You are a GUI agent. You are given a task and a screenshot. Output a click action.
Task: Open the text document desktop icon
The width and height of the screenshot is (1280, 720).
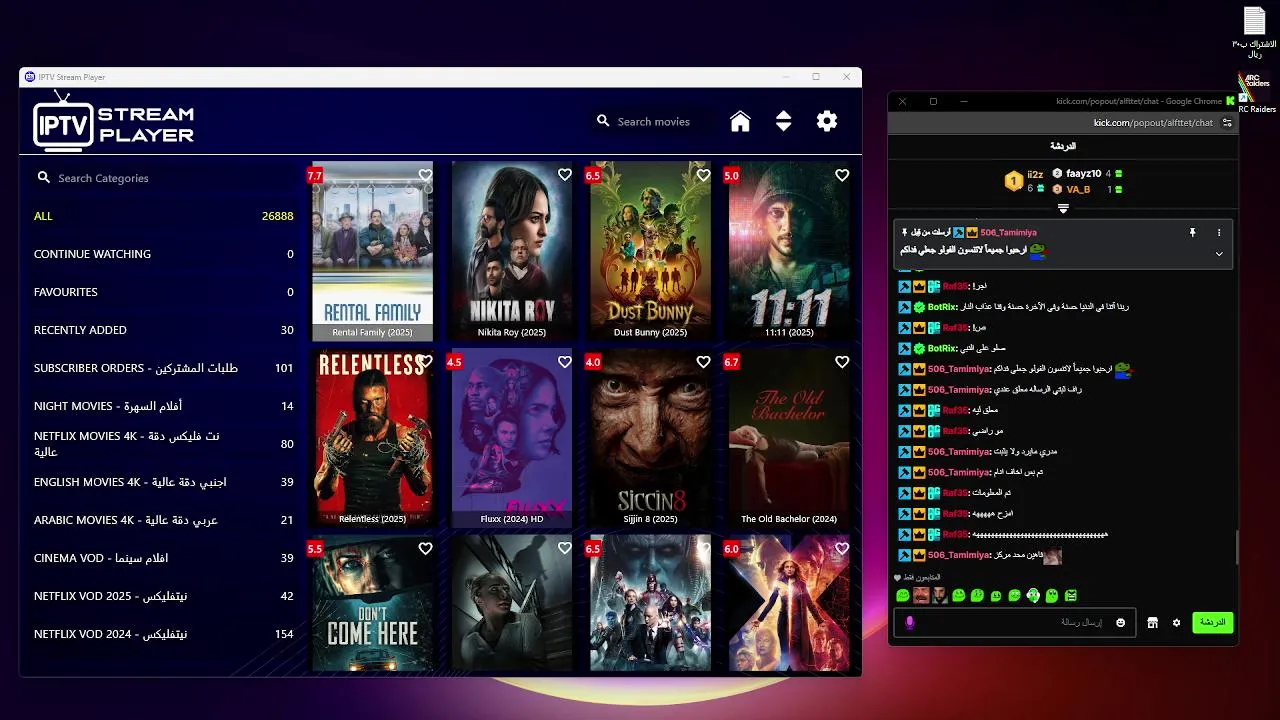point(1254,32)
